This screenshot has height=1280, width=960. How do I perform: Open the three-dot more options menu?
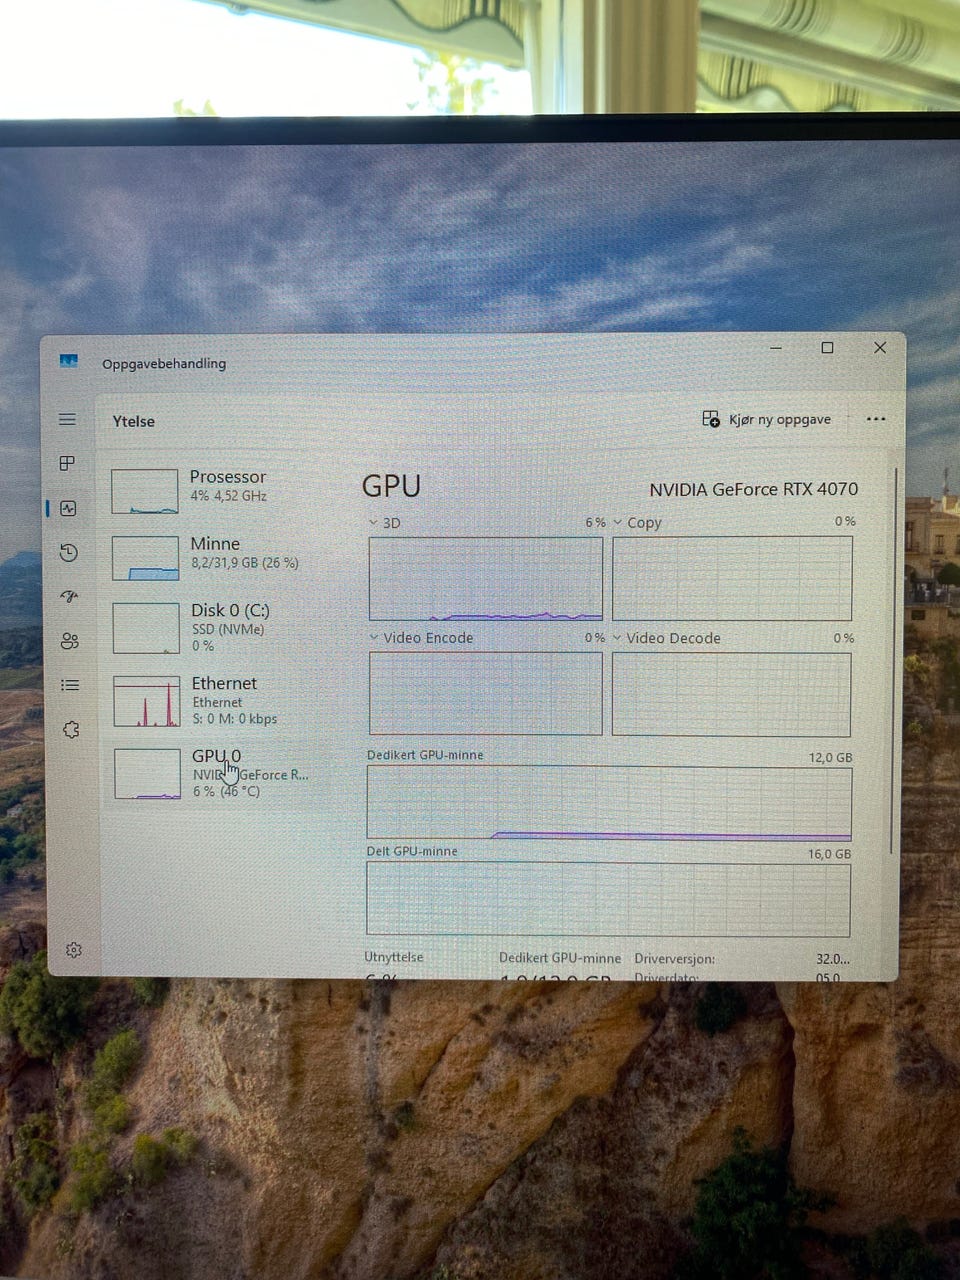tap(876, 419)
